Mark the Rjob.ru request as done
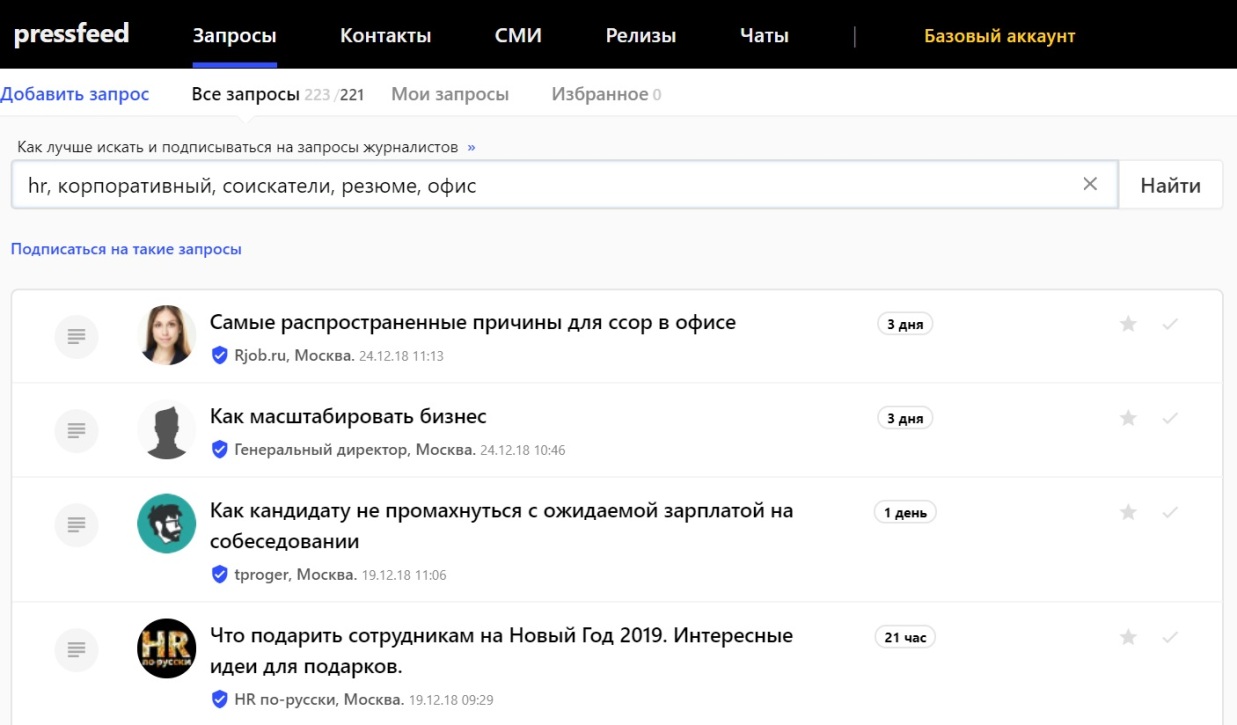 point(1170,324)
